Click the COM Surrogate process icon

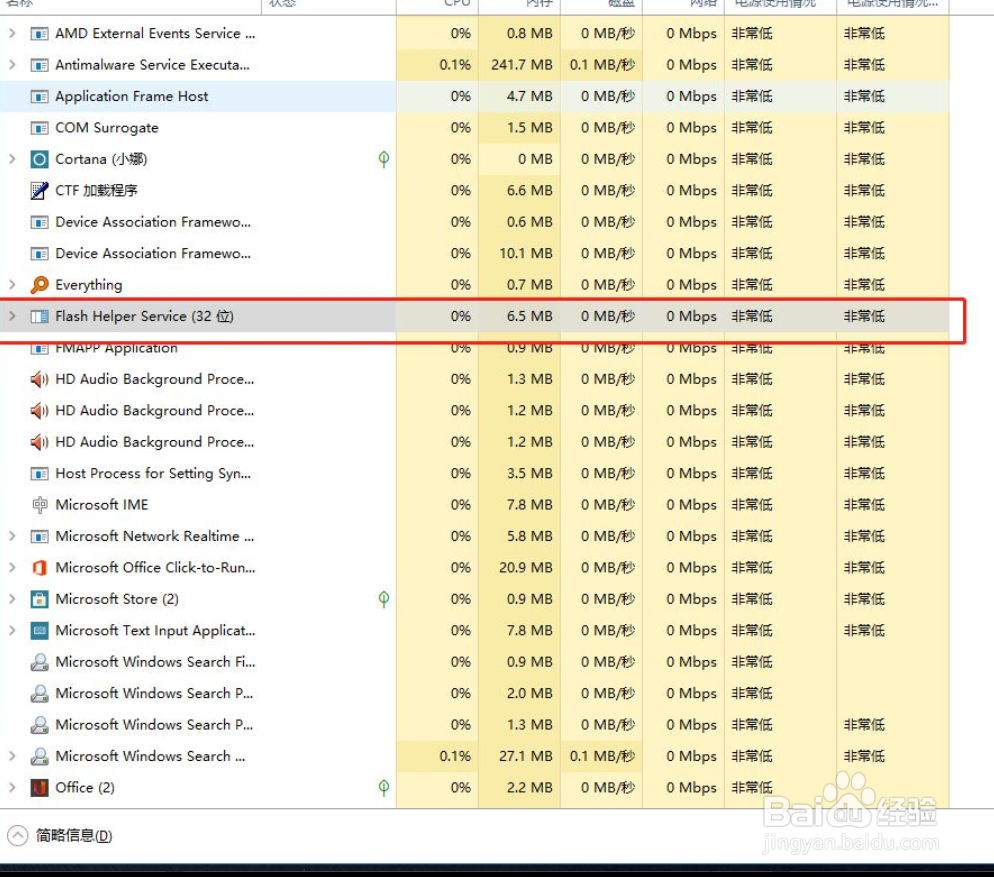point(39,128)
